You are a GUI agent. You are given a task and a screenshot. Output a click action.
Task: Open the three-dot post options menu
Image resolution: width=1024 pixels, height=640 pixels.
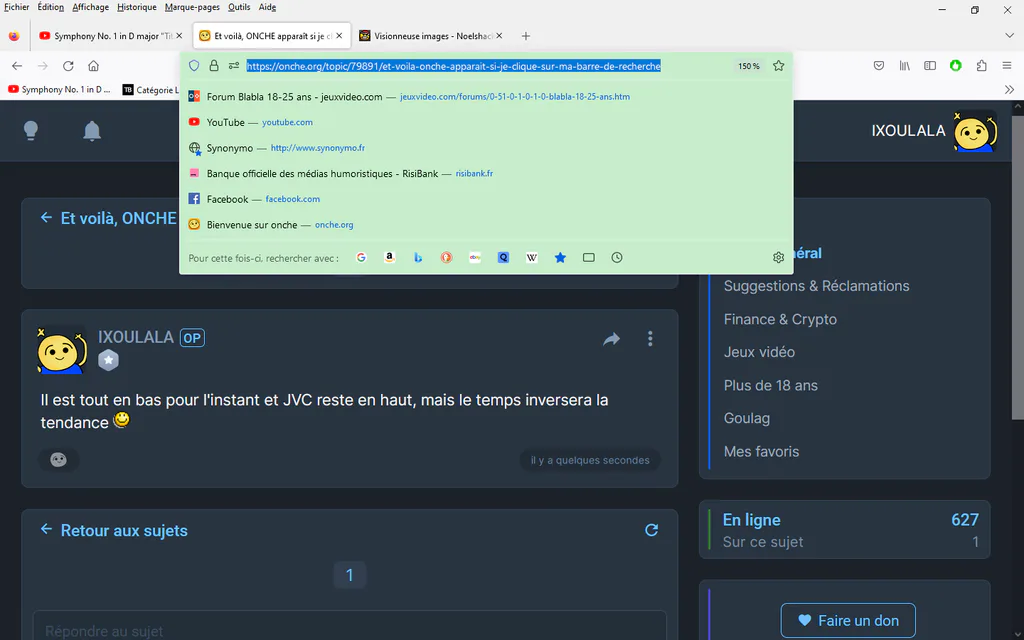coord(650,338)
